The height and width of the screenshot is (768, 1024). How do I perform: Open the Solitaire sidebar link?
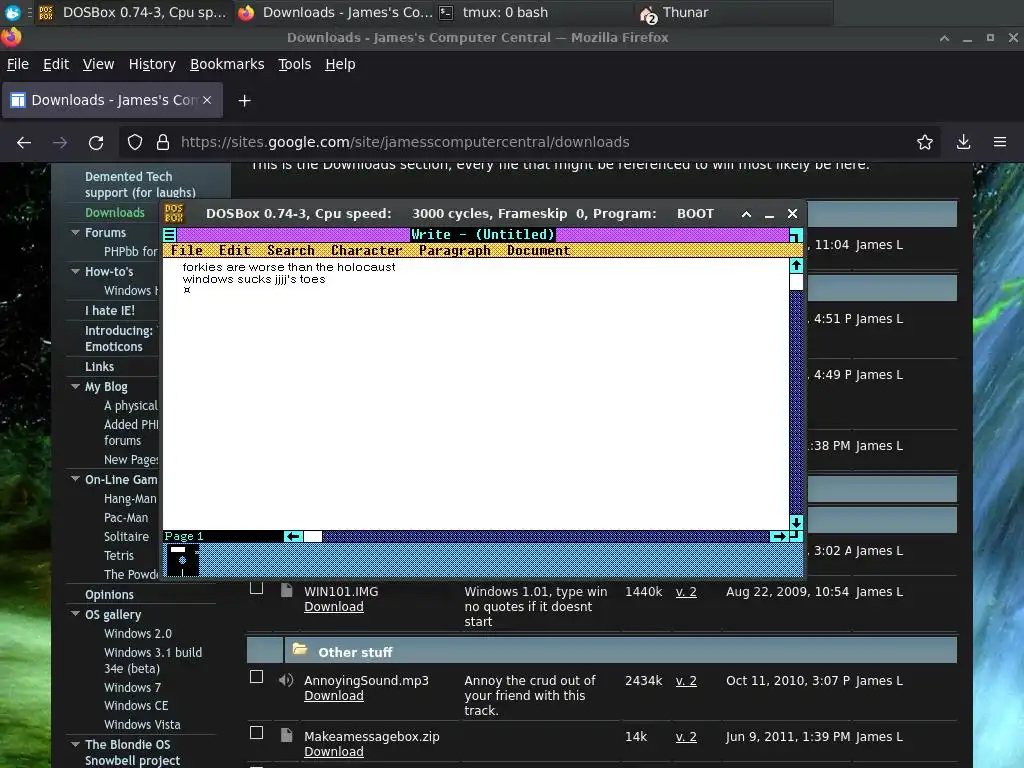pos(127,536)
